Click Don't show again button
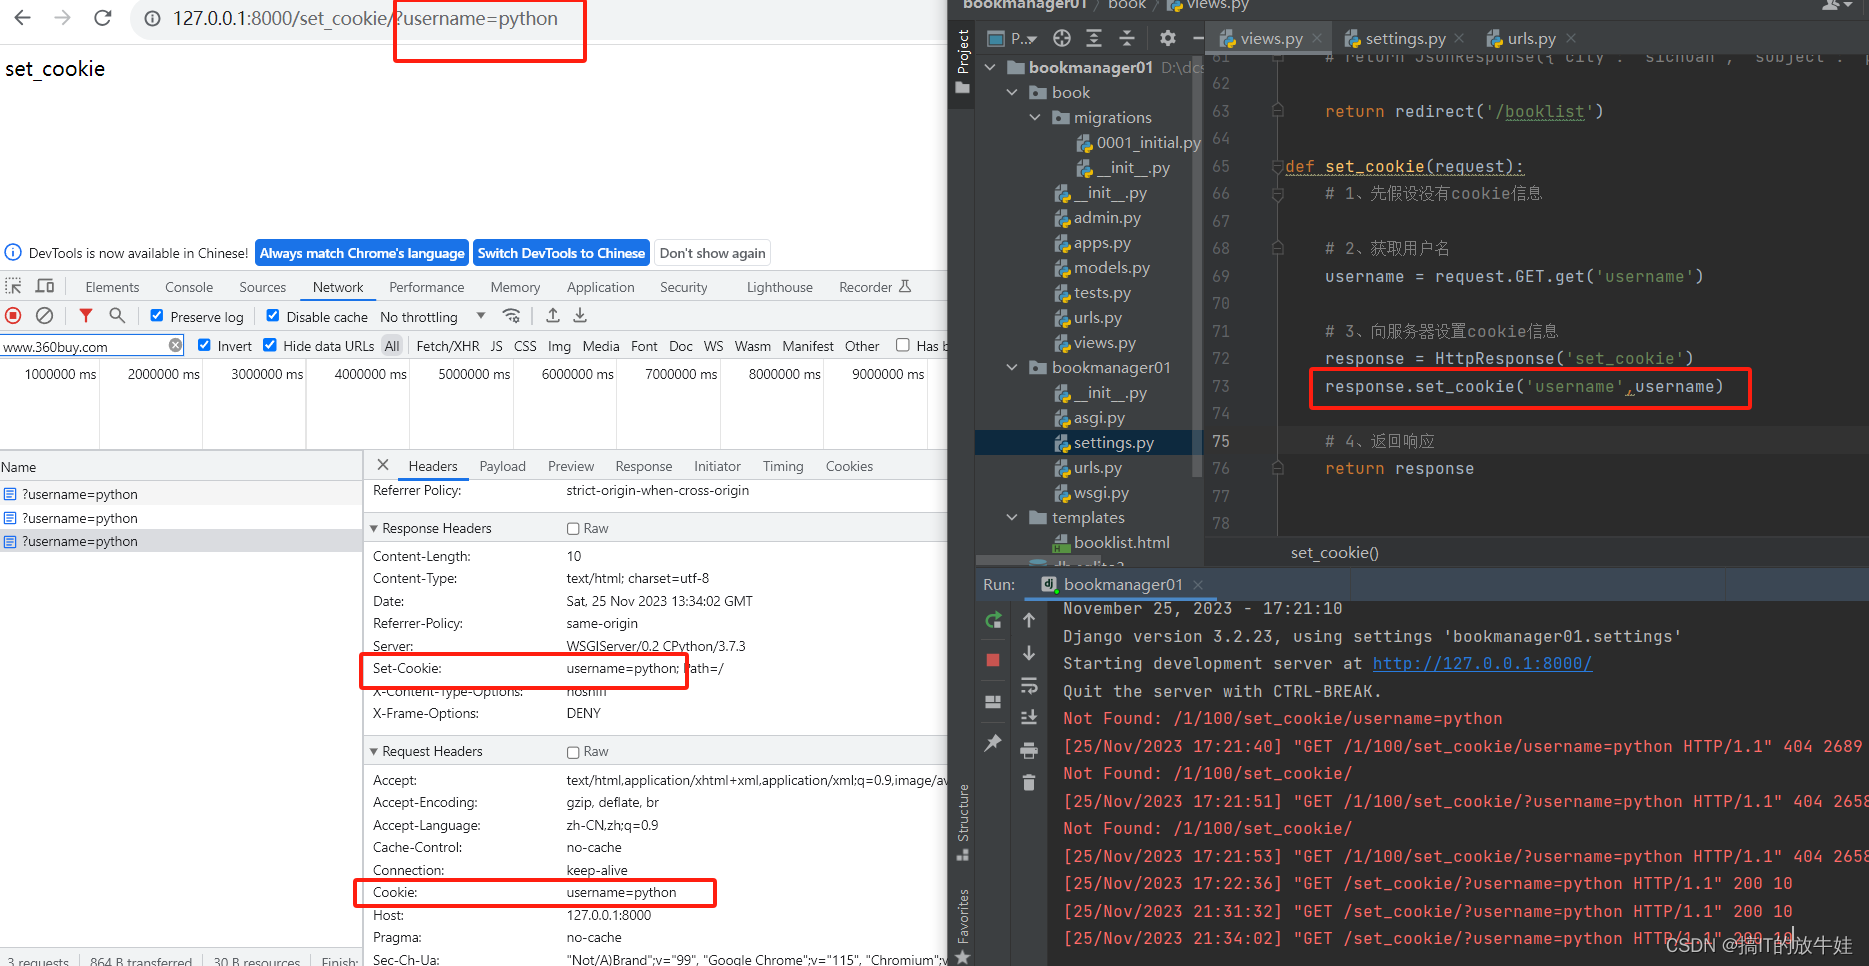The image size is (1869, 966). [x=712, y=253]
